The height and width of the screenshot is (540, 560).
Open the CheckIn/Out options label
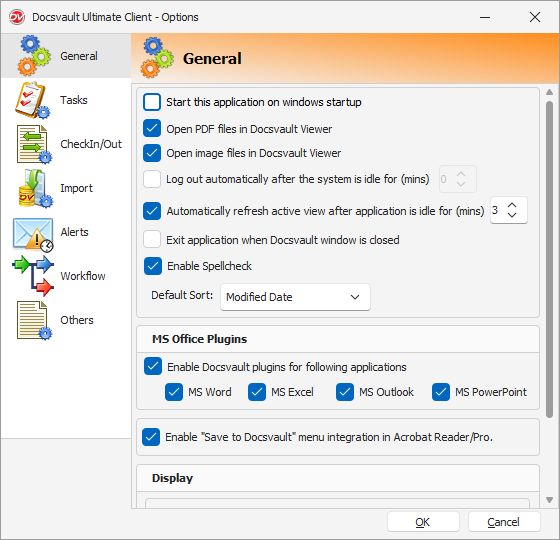click(x=91, y=144)
